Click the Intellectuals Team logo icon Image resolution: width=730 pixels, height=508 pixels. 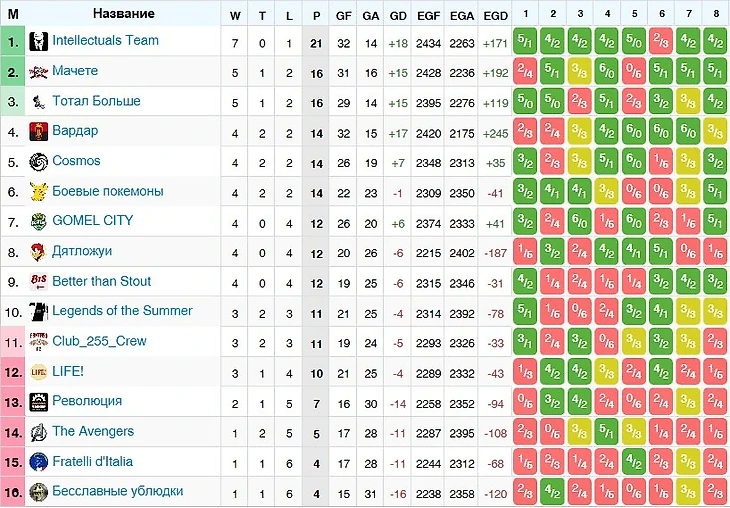coord(38,41)
